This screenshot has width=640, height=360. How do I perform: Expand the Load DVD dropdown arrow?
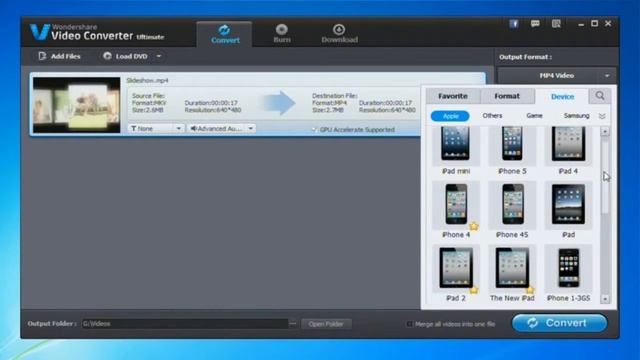[x=159, y=56]
